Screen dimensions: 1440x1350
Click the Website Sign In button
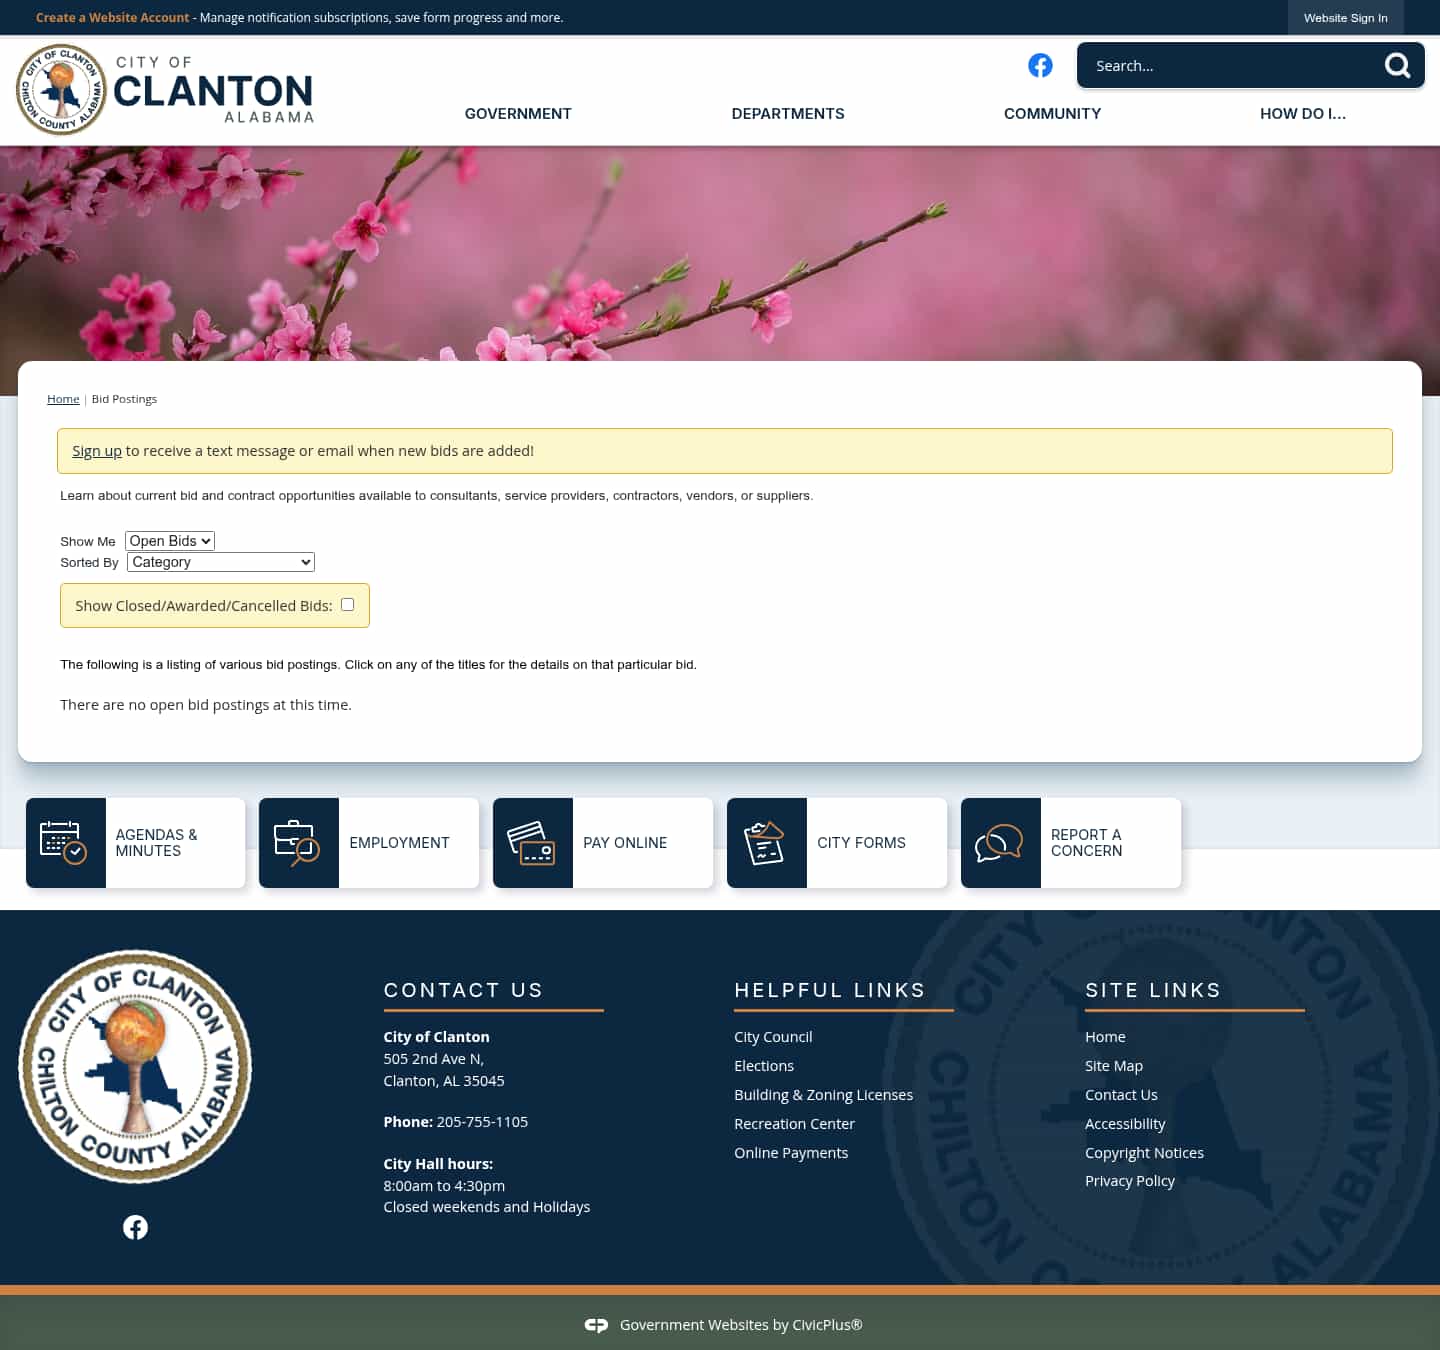pyautogui.click(x=1345, y=17)
